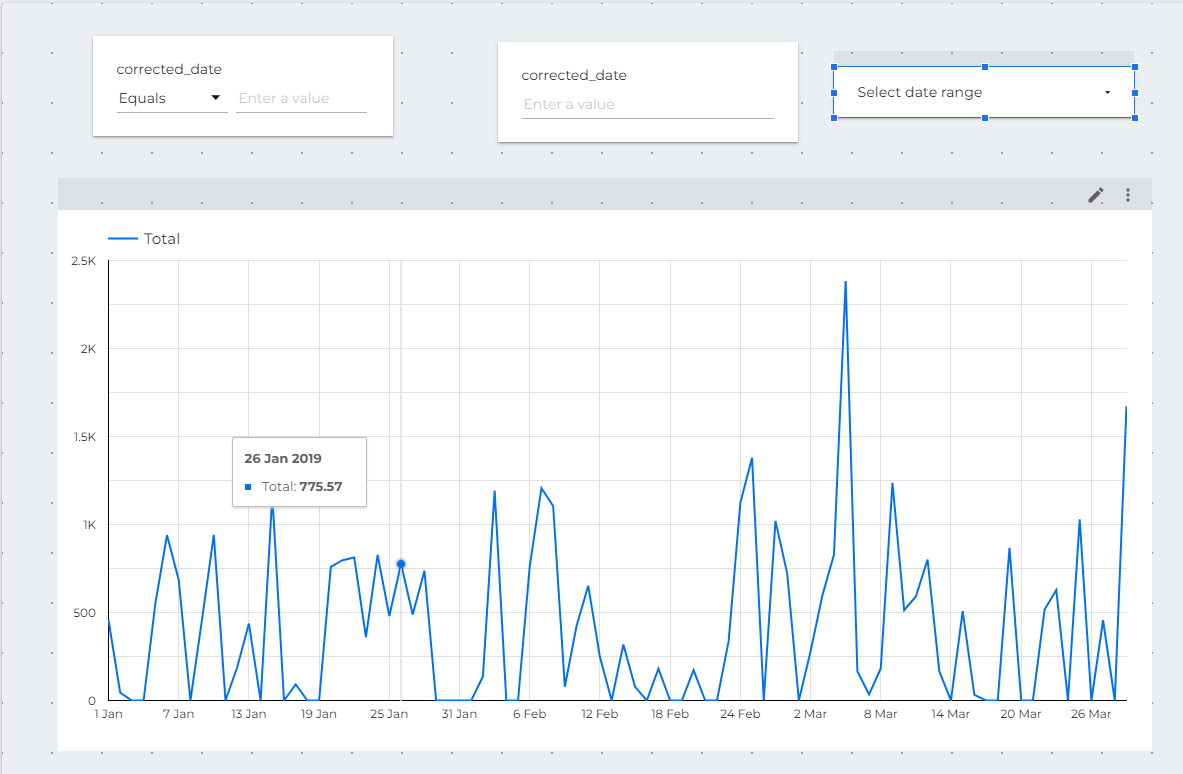Image resolution: width=1183 pixels, height=774 pixels.
Task: Open the three-dot chart options menu
Action: [1128, 195]
